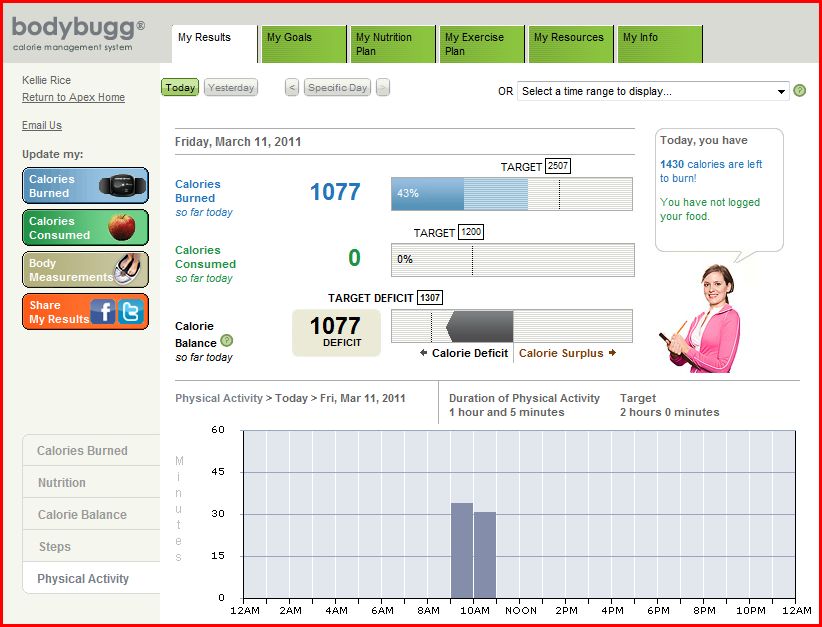Click the date heading Friday, March 11, 2011
Image resolution: width=822 pixels, height=627 pixels.
pos(238,142)
